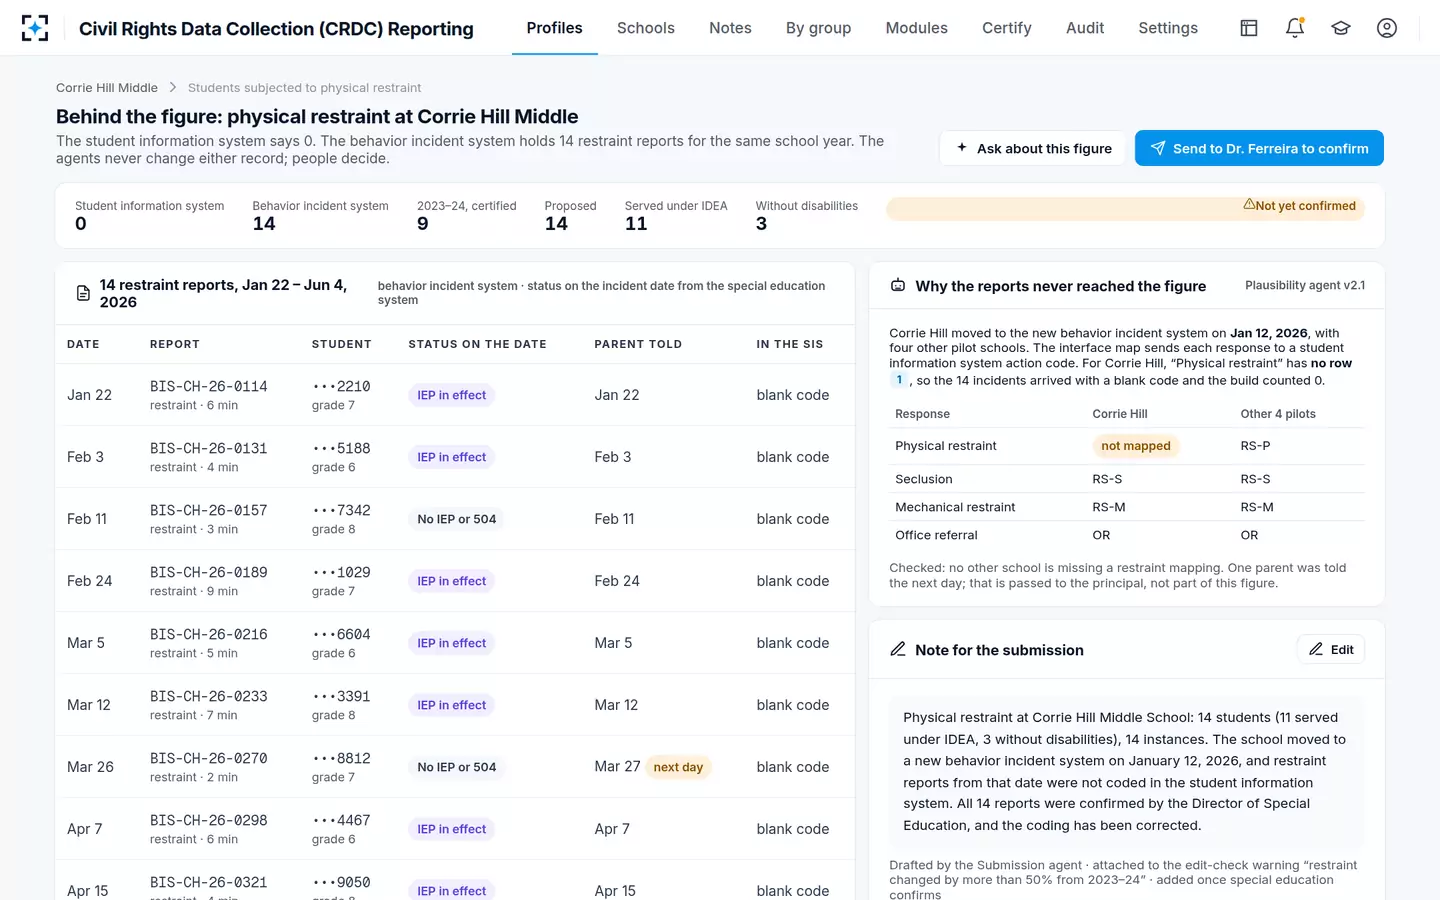Click the agent icon beside Why the reports

coord(898,286)
